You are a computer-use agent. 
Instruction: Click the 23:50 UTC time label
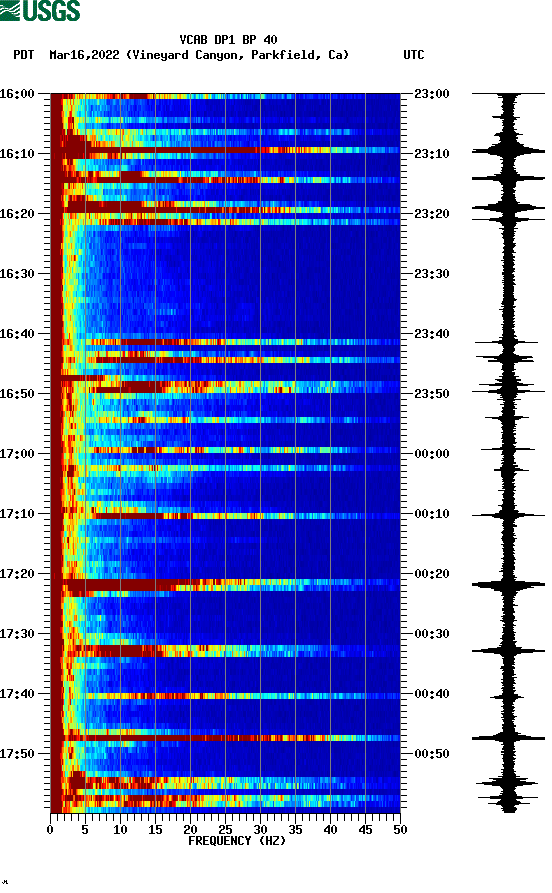[432, 394]
